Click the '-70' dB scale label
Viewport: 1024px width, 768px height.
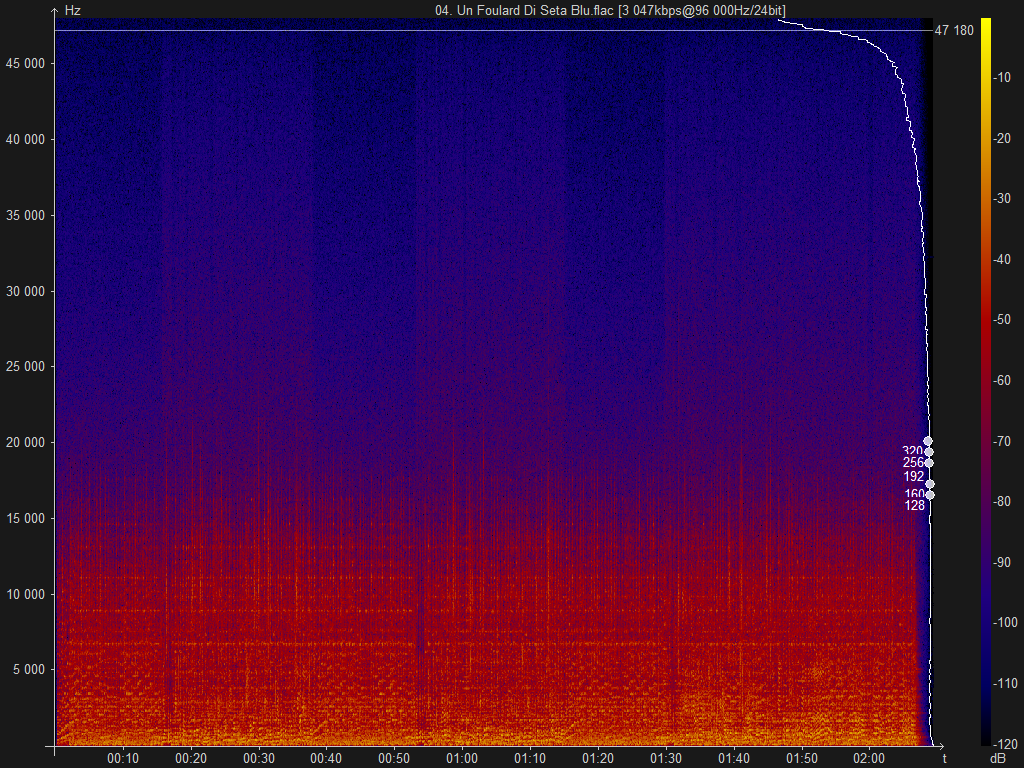[x=1002, y=441]
